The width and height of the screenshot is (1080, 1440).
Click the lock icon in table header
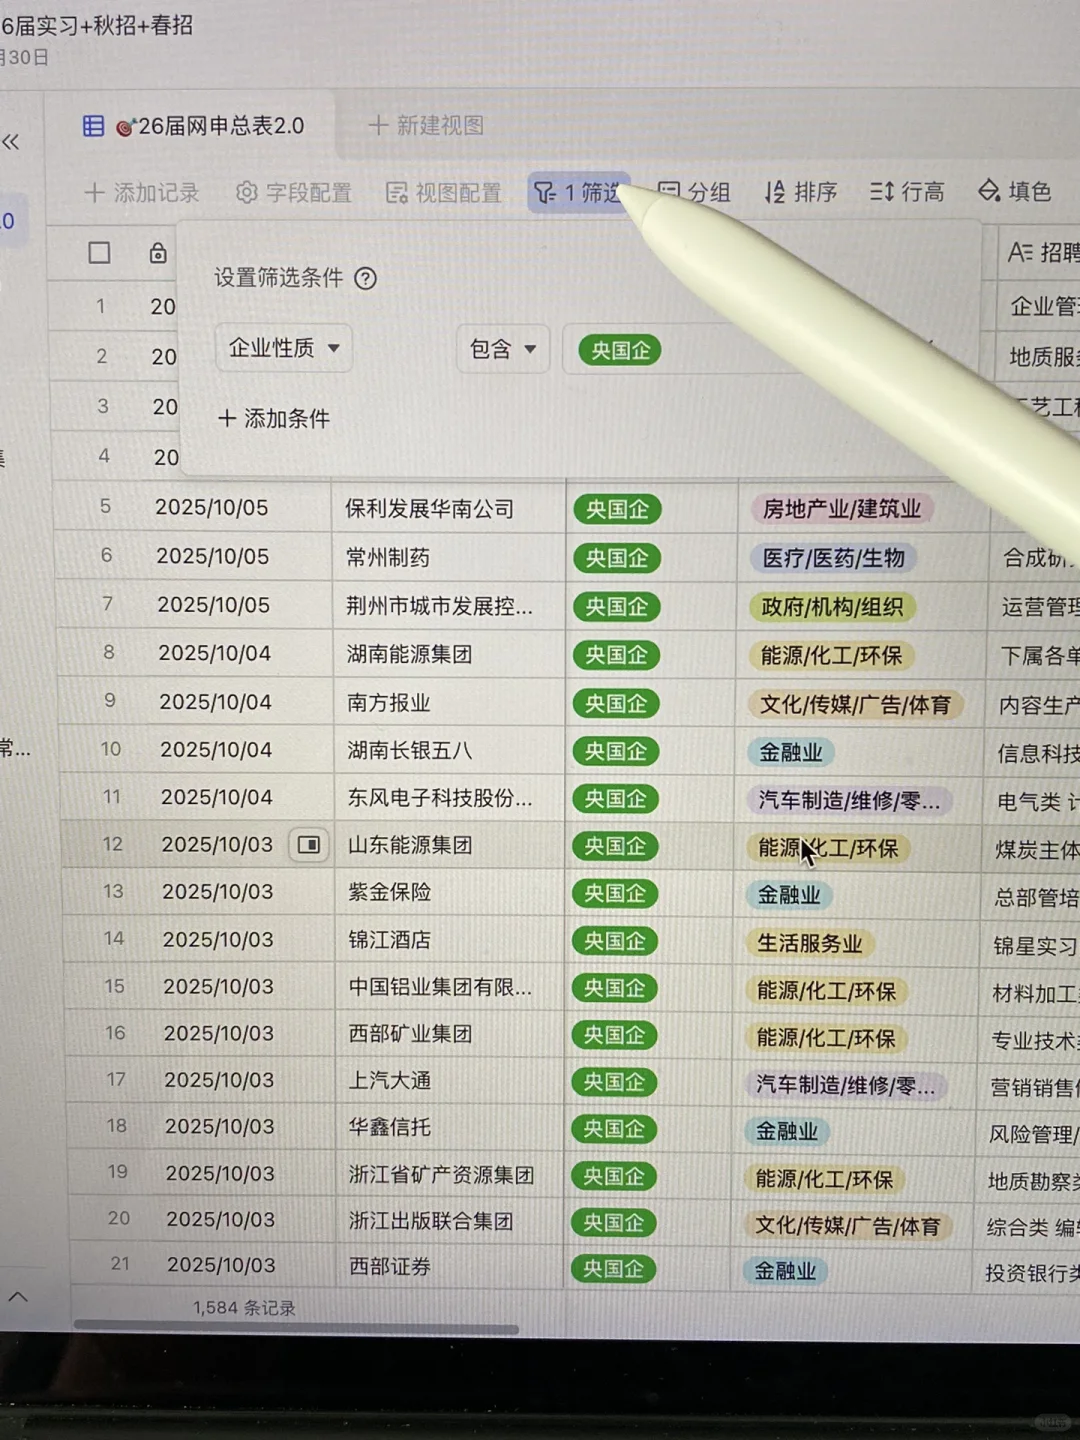158,253
